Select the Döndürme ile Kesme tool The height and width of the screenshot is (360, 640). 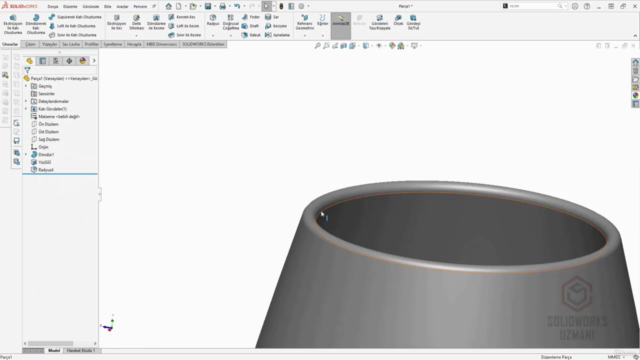156,22
